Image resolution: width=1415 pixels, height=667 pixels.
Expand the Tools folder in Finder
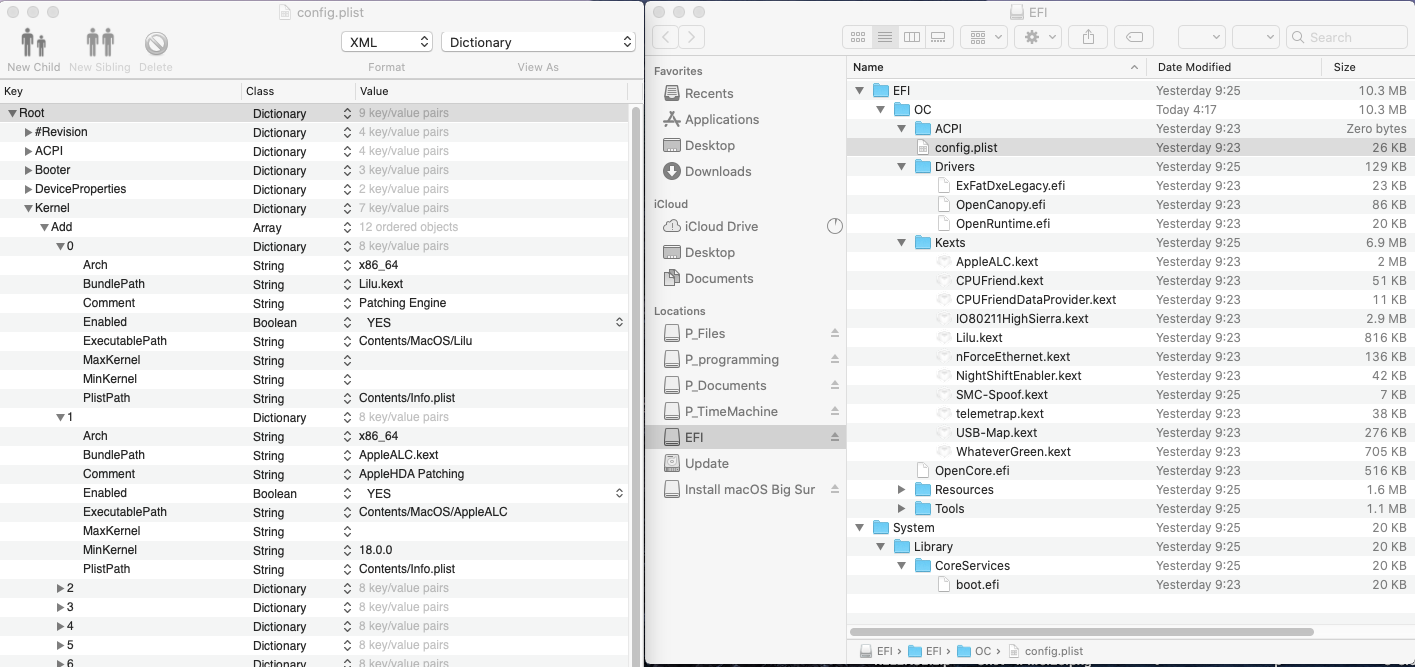pos(901,508)
